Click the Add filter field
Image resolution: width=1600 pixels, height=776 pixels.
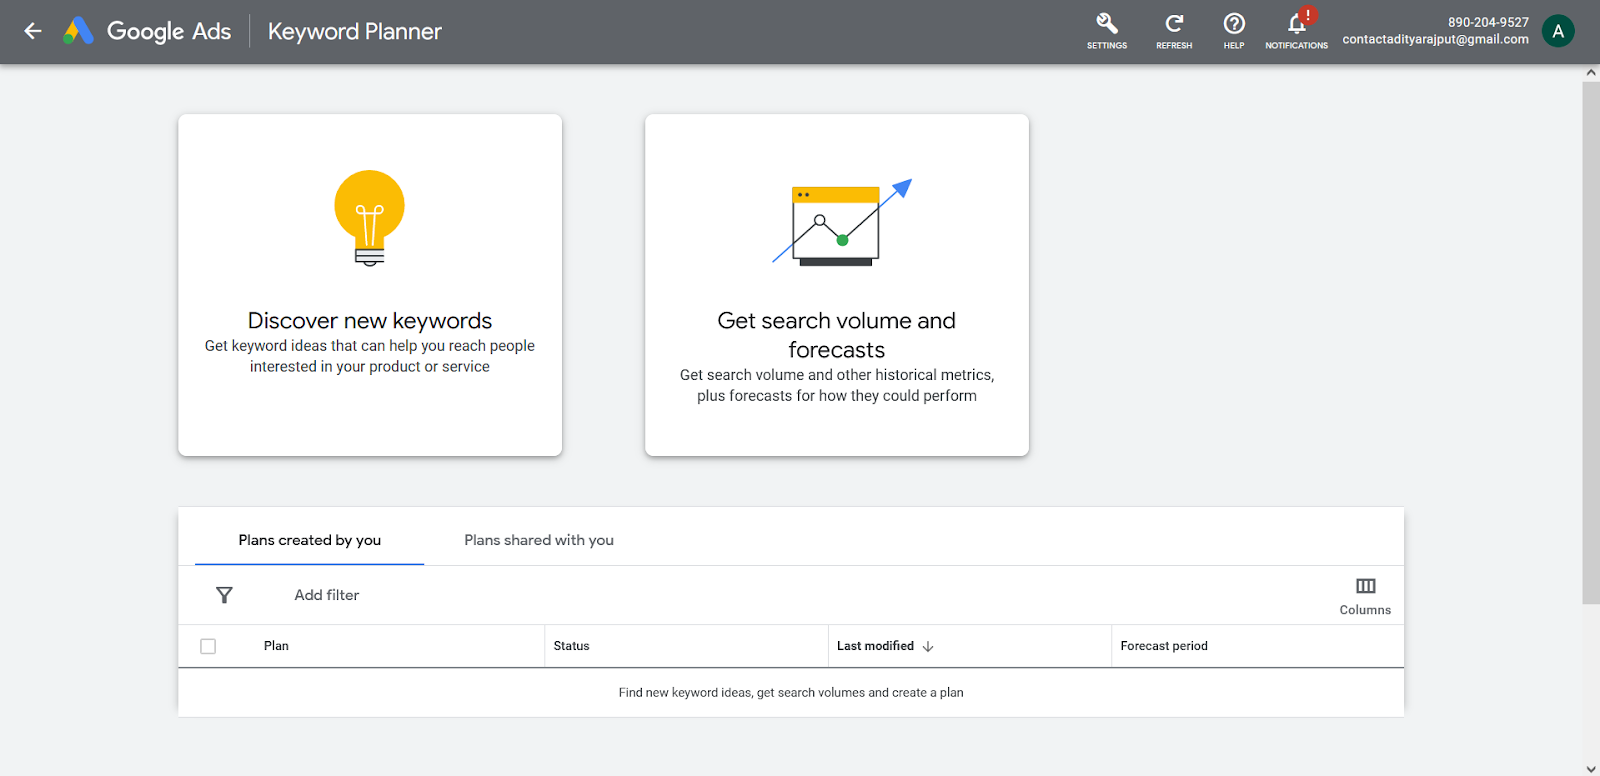(x=327, y=595)
